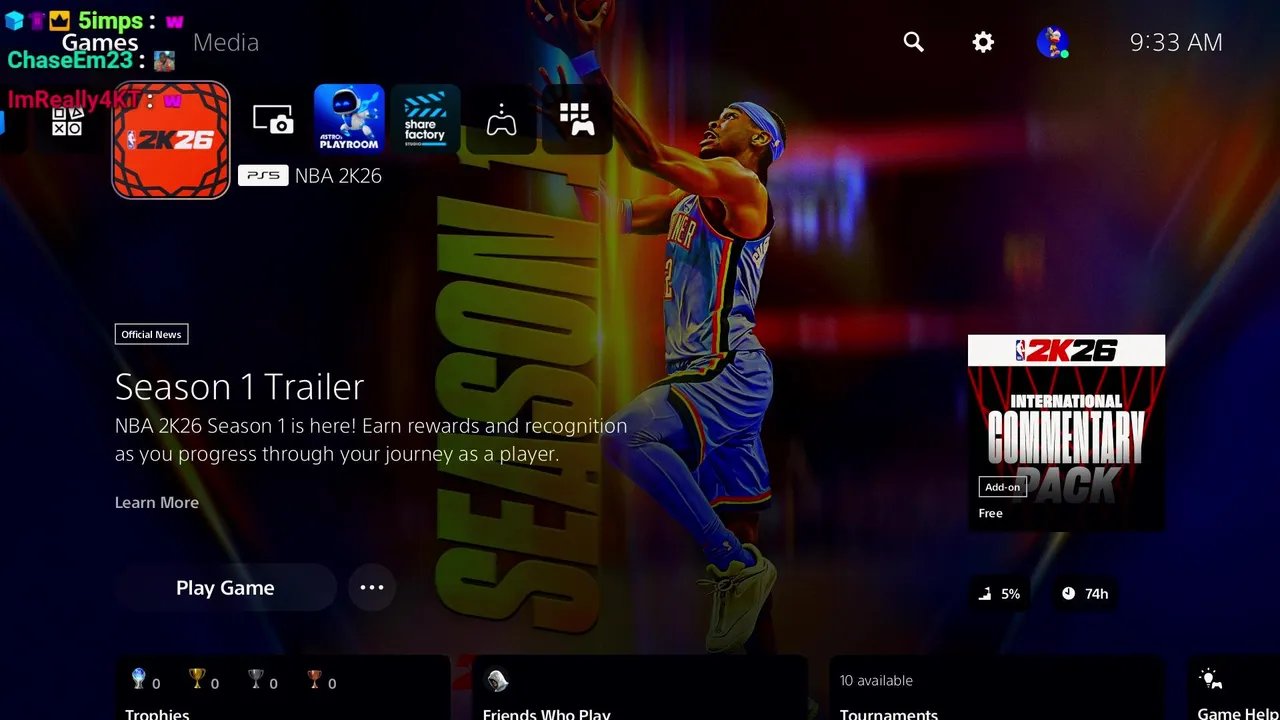
Task: Click the ChaseEm23 chat username
Action: coord(70,60)
